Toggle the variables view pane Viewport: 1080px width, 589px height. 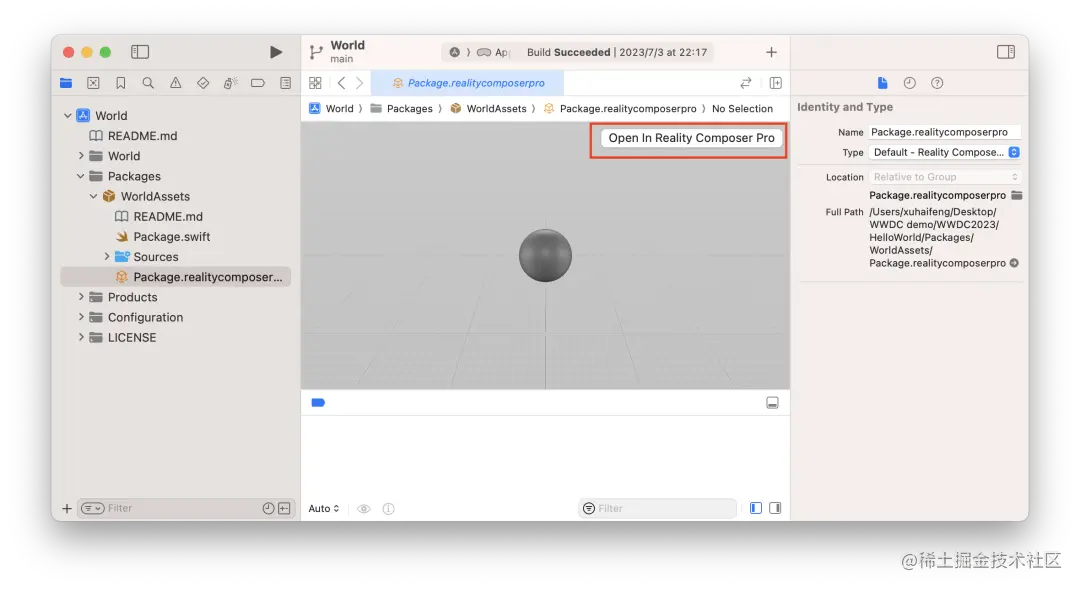pos(756,508)
